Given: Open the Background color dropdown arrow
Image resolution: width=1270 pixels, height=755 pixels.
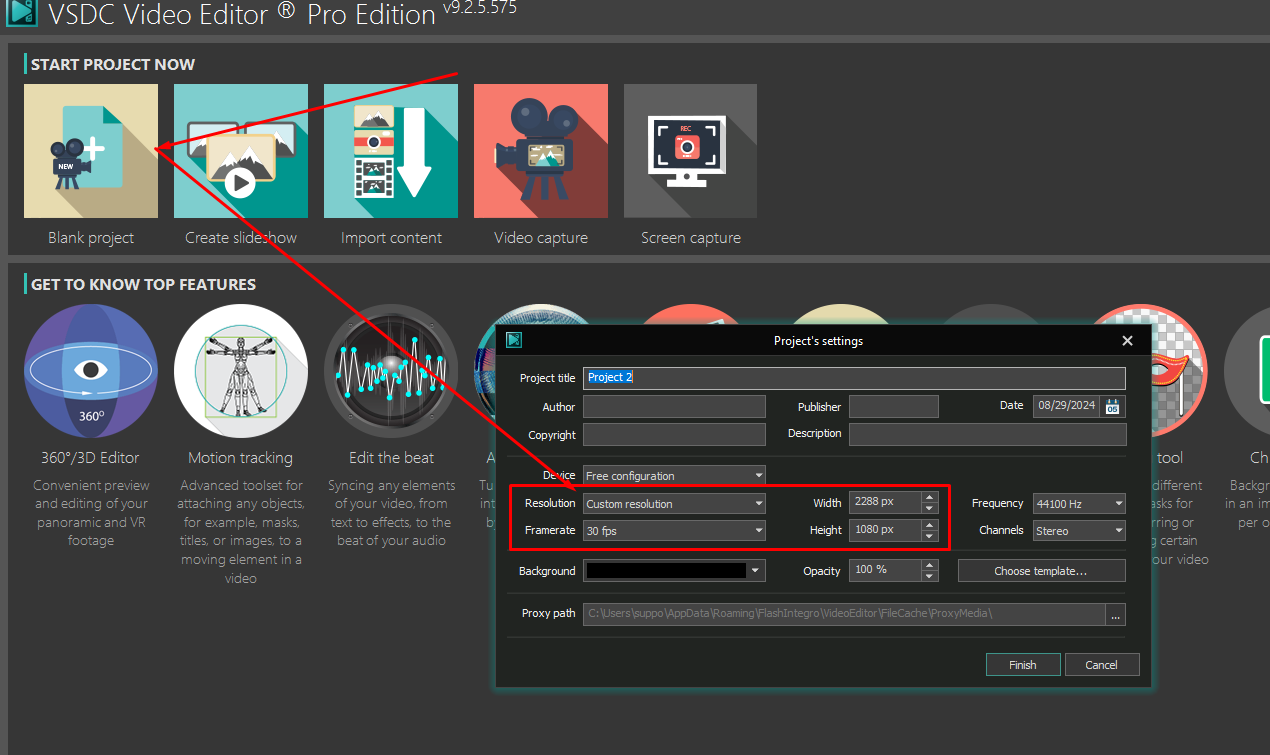Looking at the screenshot, I should click(757, 571).
